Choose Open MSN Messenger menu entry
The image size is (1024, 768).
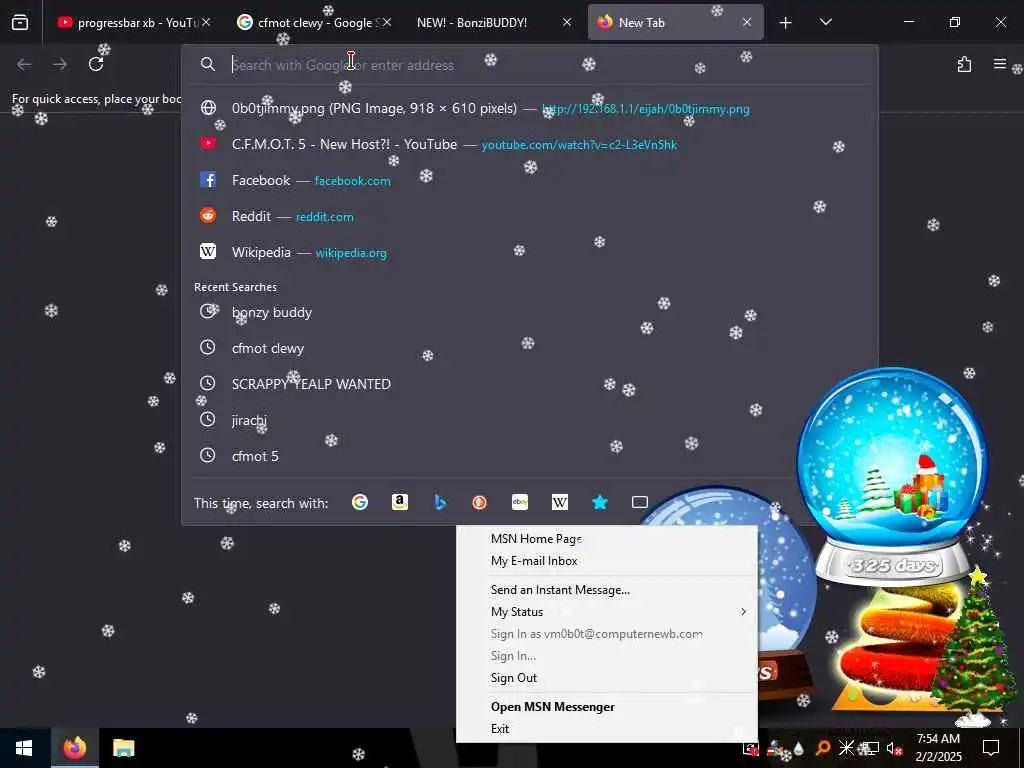point(607,707)
